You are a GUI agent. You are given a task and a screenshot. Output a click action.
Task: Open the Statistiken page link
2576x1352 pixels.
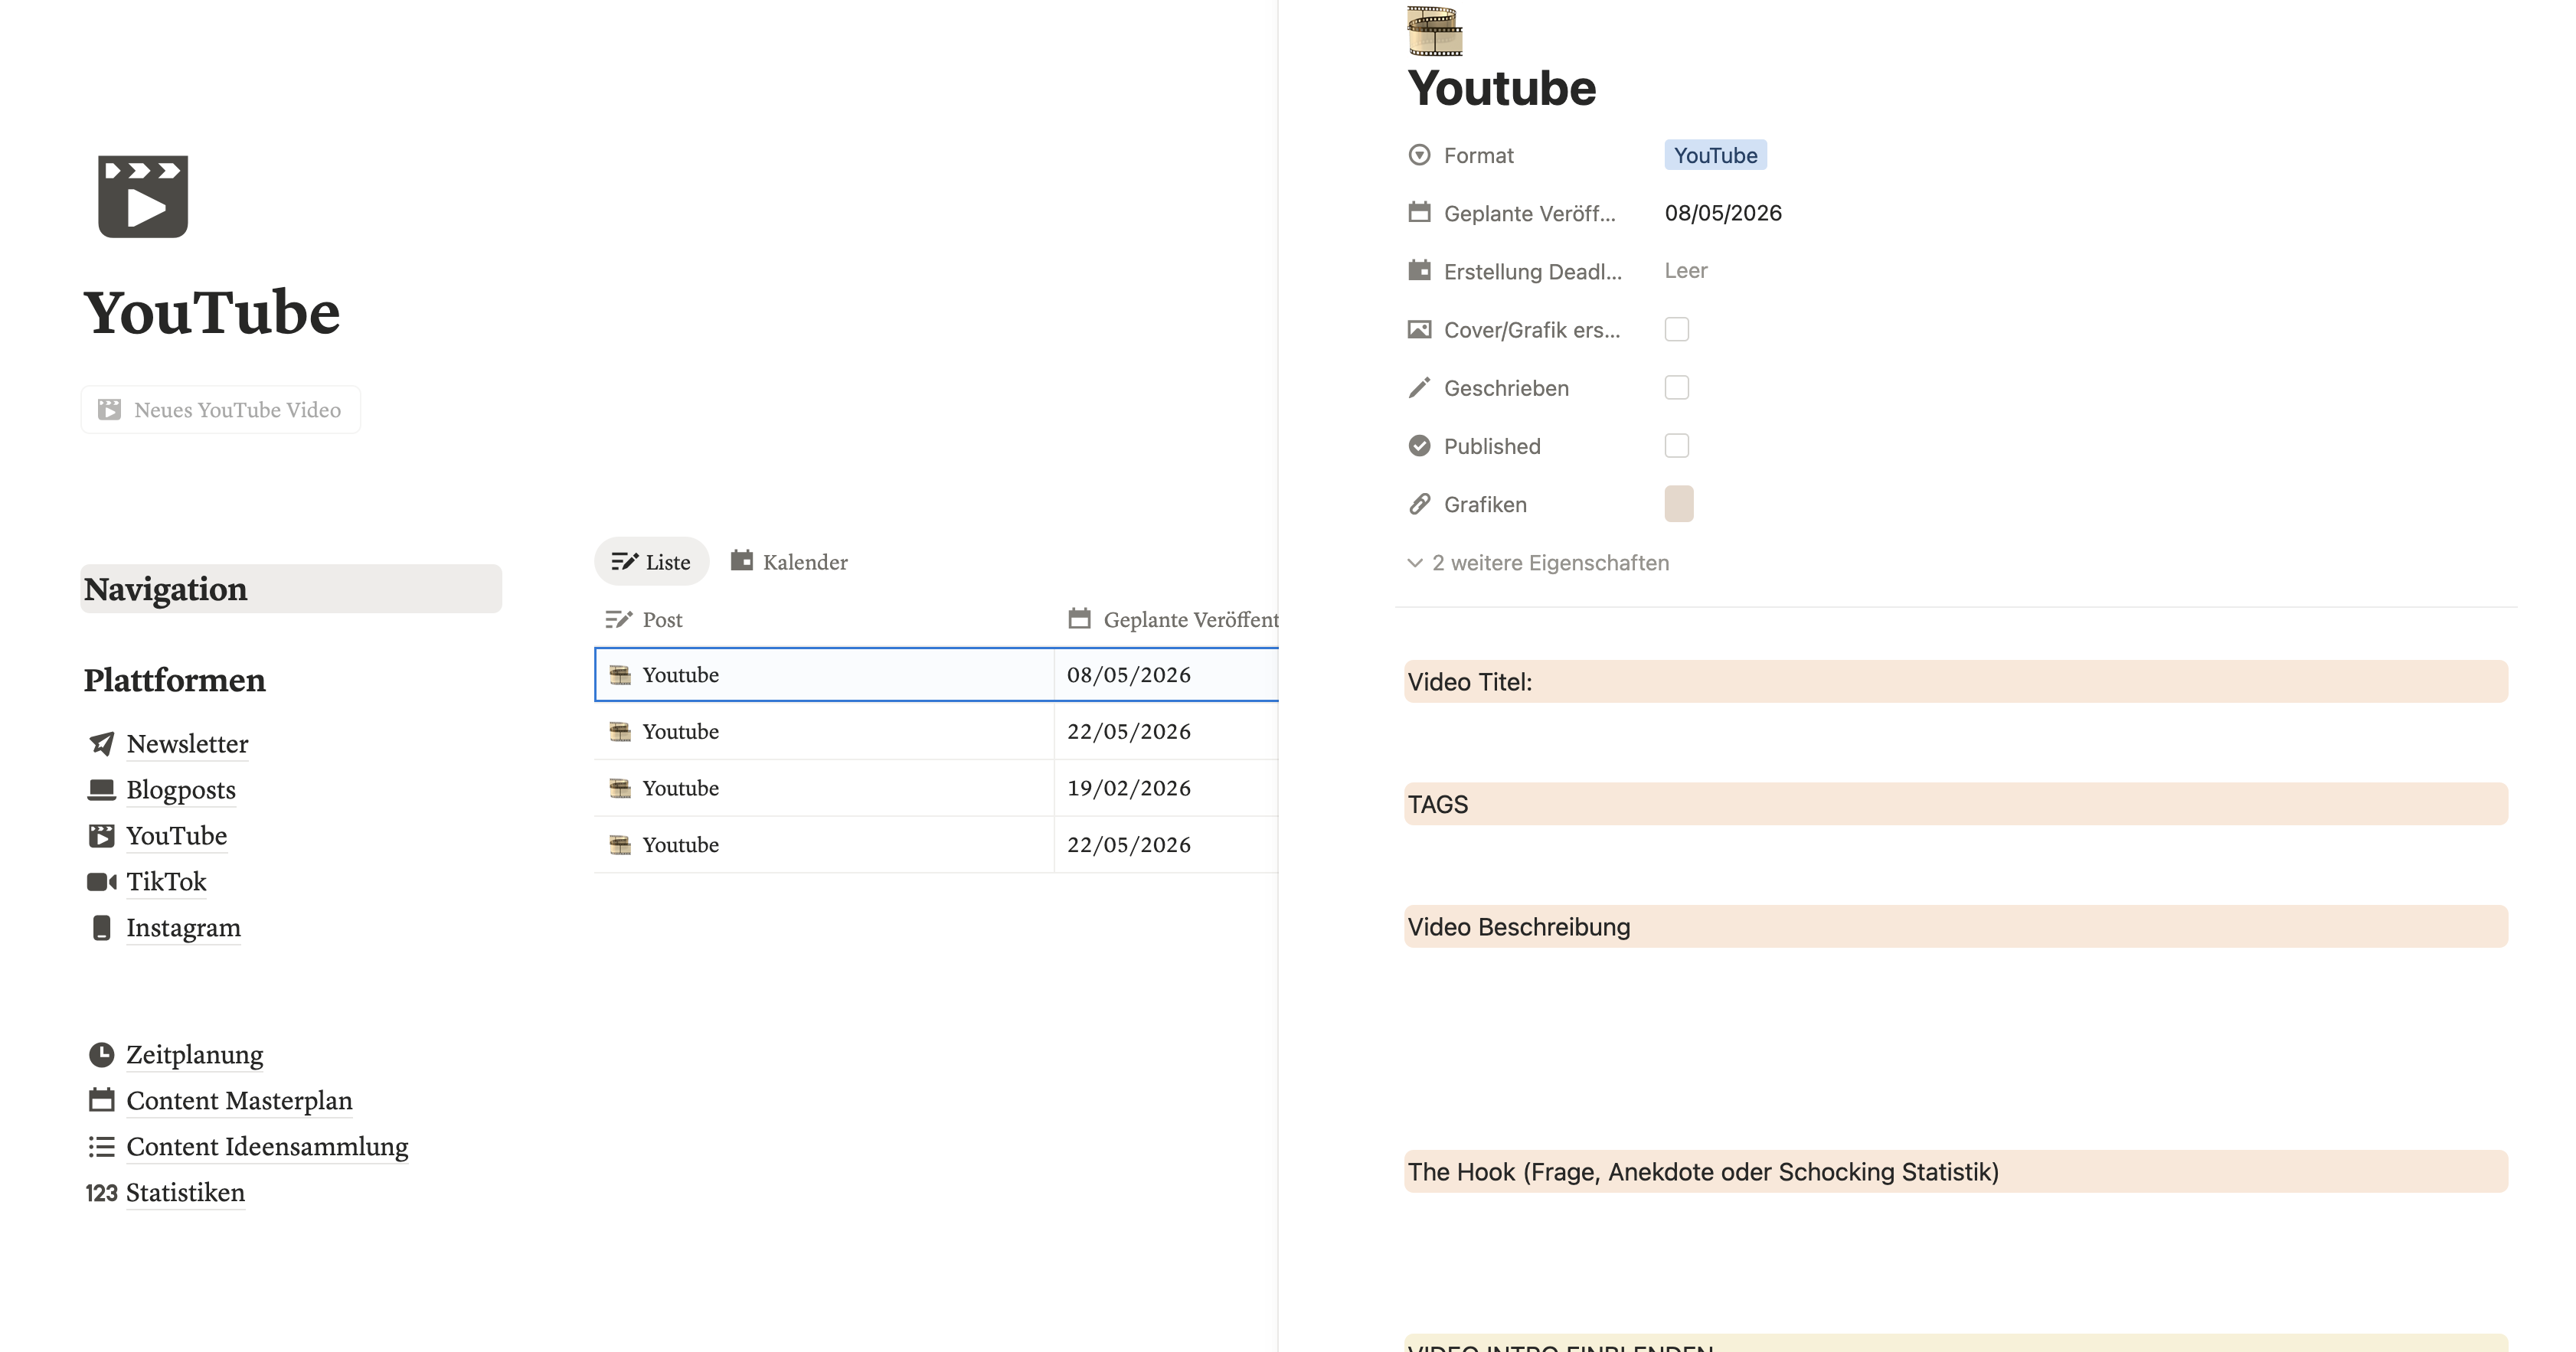point(185,1193)
